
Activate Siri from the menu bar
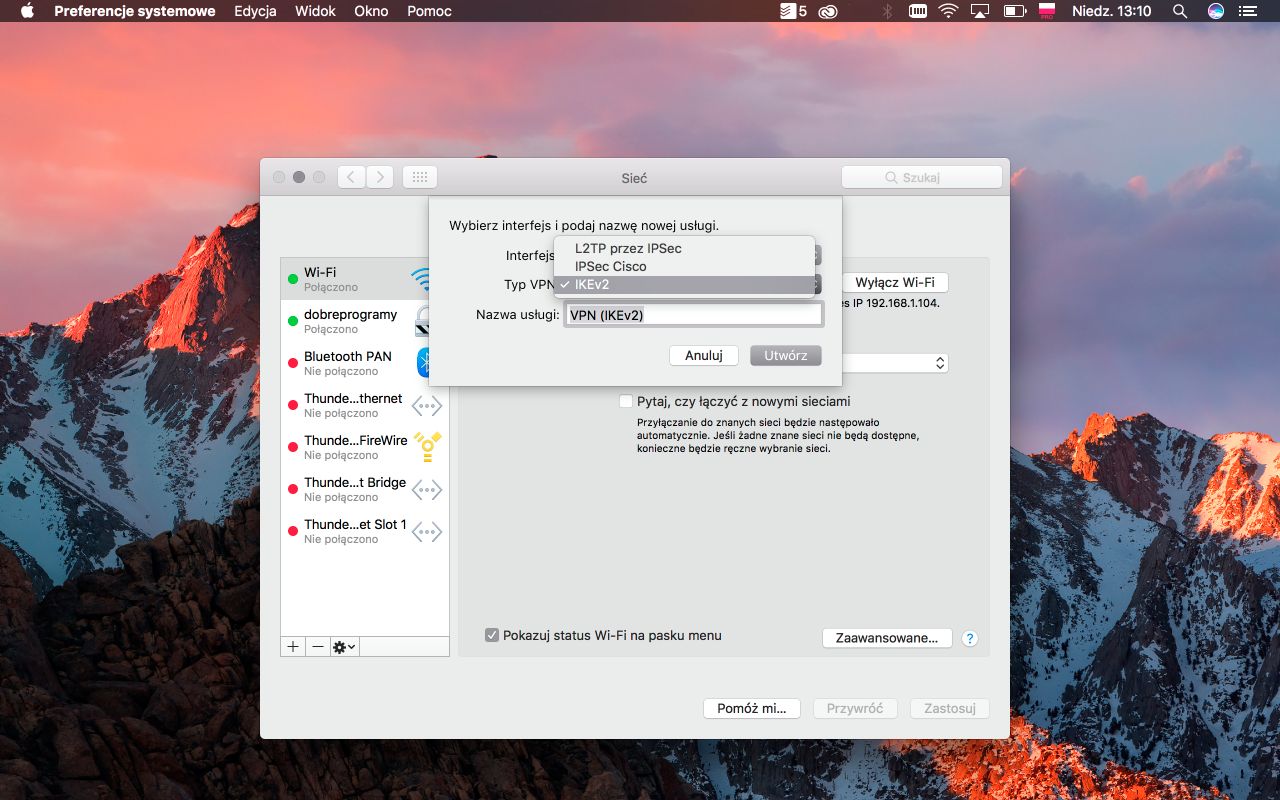pos(1216,11)
